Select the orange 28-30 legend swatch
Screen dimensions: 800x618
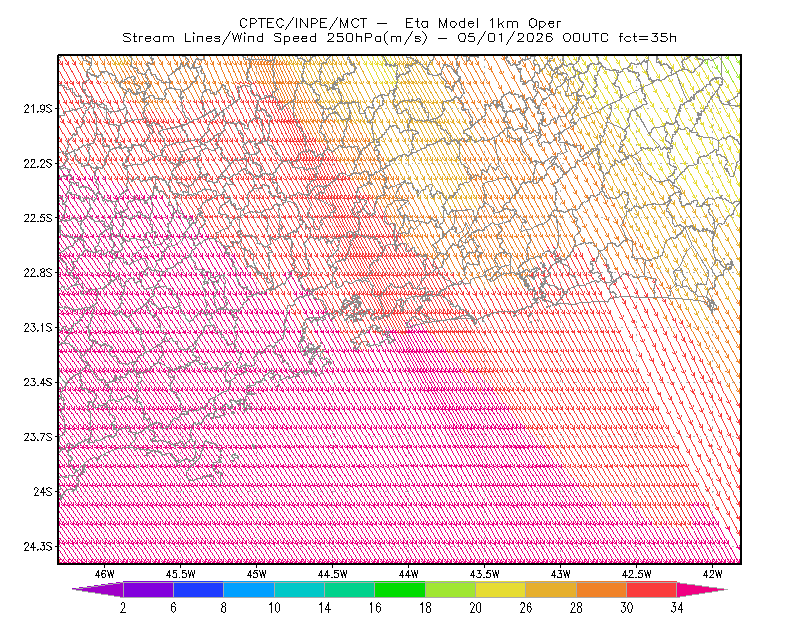point(602,589)
